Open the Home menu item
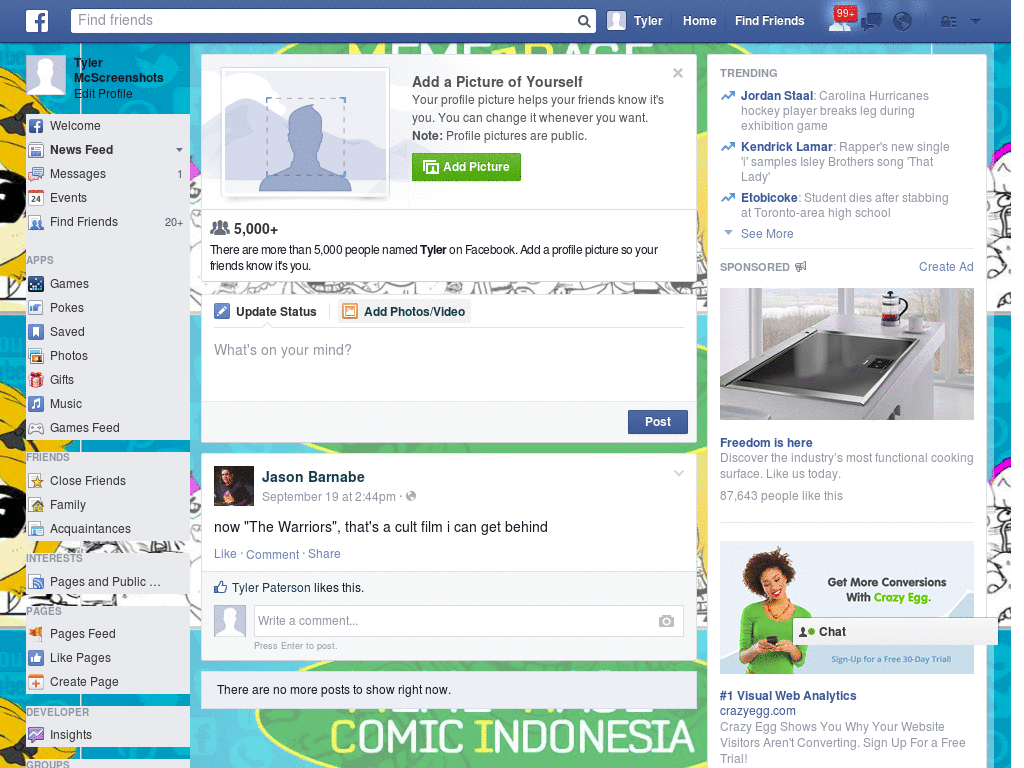The width and height of the screenshot is (1024, 768). tap(699, 20)
